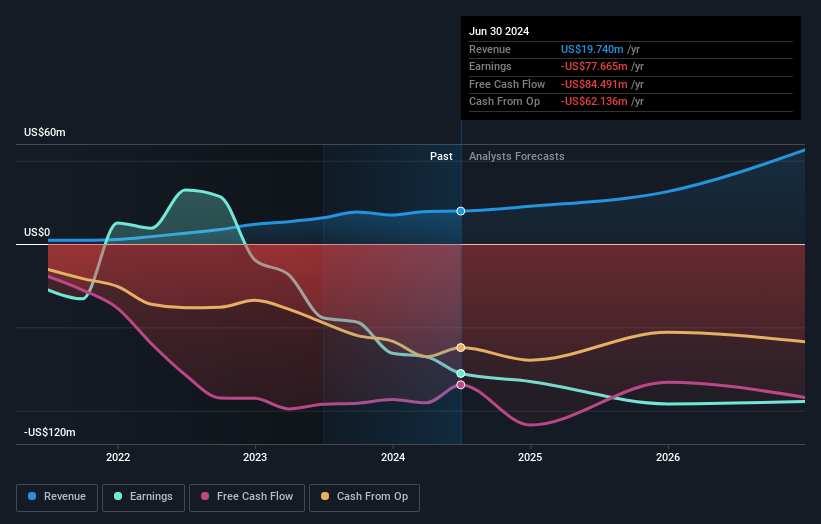
Task: Click the Cash From Op row label in tooltip
Action: (504, 102)
